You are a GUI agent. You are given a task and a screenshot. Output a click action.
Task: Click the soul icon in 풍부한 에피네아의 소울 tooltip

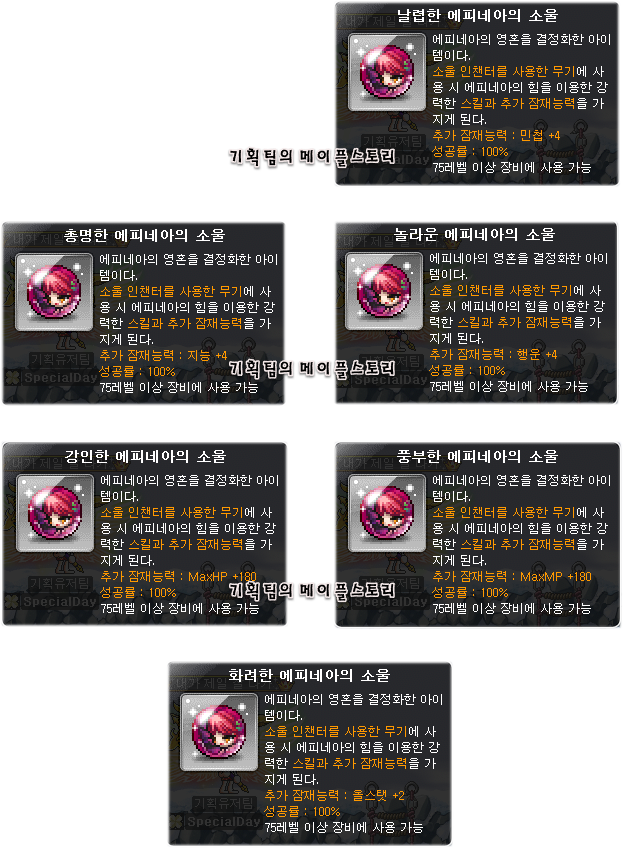pos(386,513)
